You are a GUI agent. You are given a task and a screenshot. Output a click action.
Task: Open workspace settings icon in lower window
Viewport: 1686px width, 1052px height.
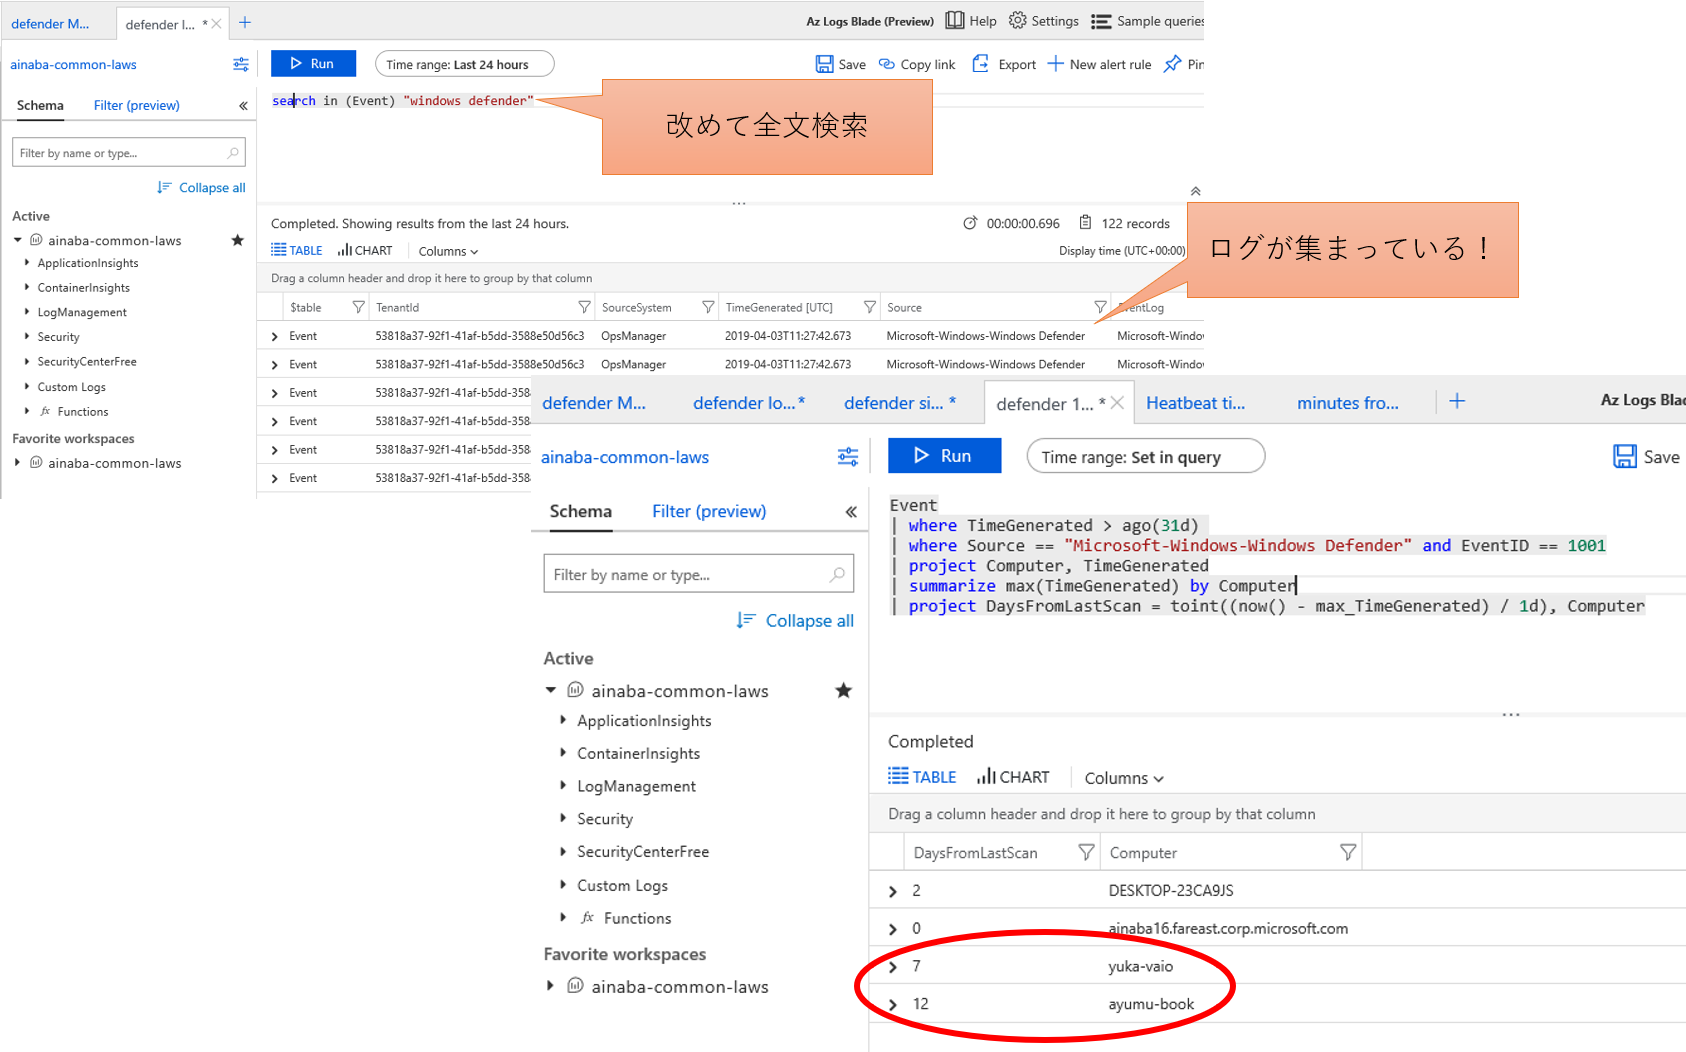point(848,457)
